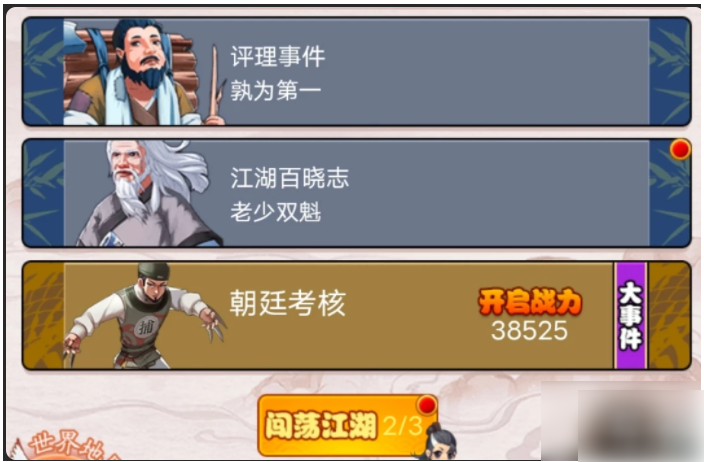Click the 江湖百晓志 title text
This screenshot has height=462, width=704.
tap(290, 178)
